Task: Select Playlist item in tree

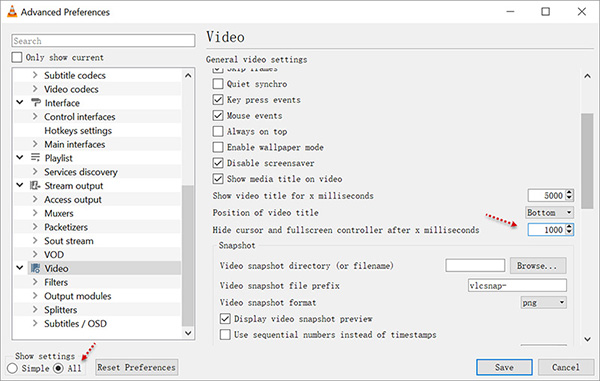Action: [59, 158]
